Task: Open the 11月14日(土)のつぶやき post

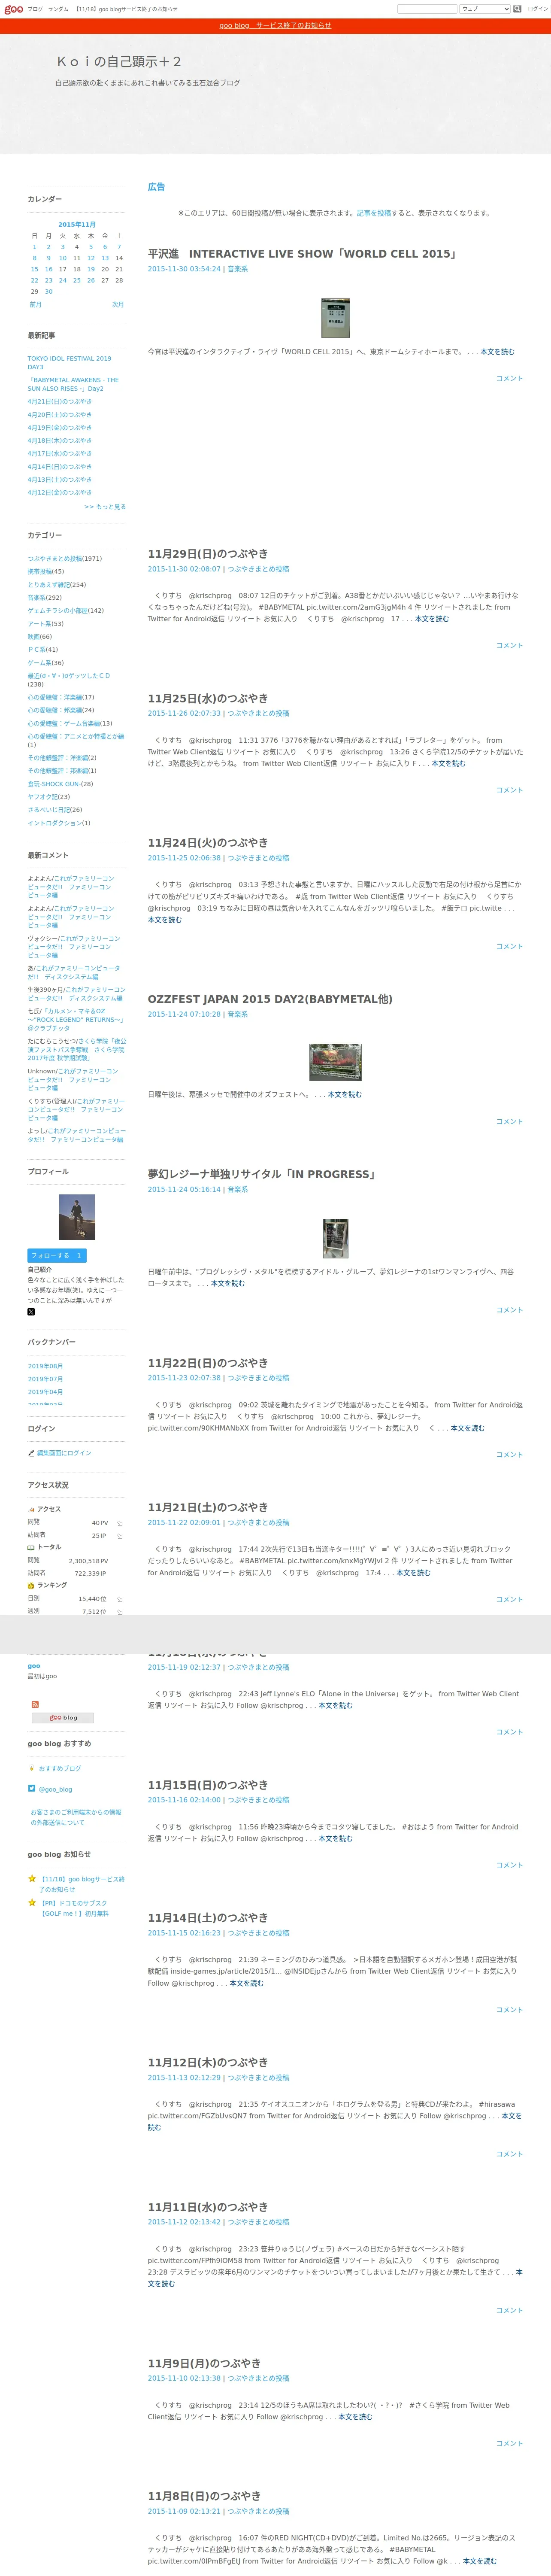Action: (208, 1918)
